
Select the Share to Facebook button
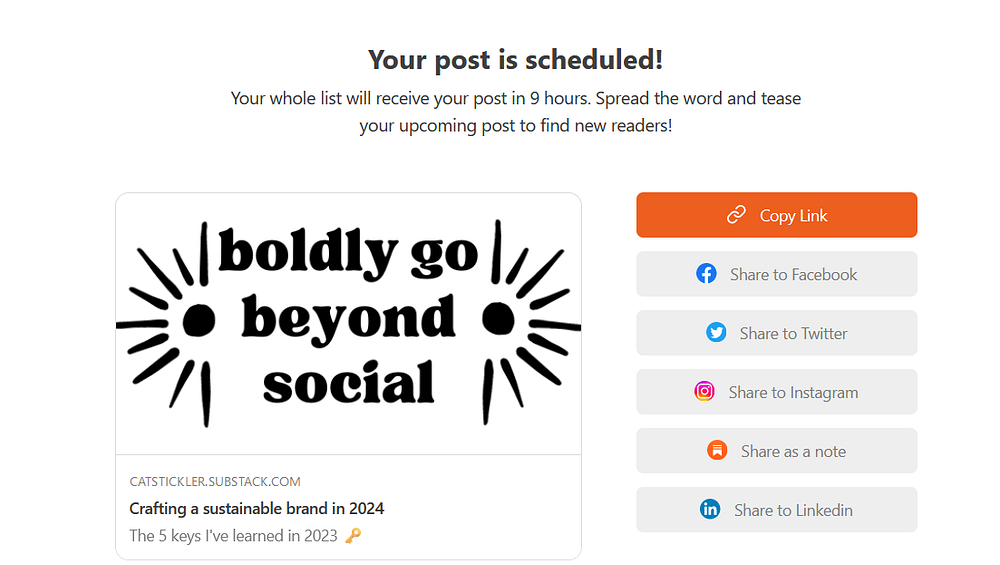(x=777, y=274)
